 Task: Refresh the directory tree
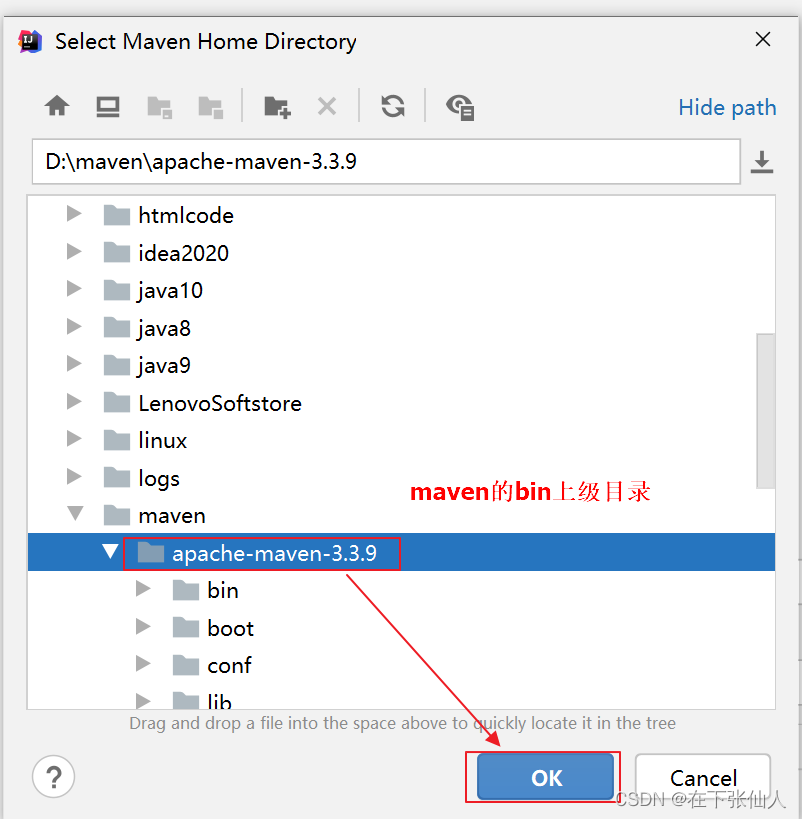click(x=393, y=107)
